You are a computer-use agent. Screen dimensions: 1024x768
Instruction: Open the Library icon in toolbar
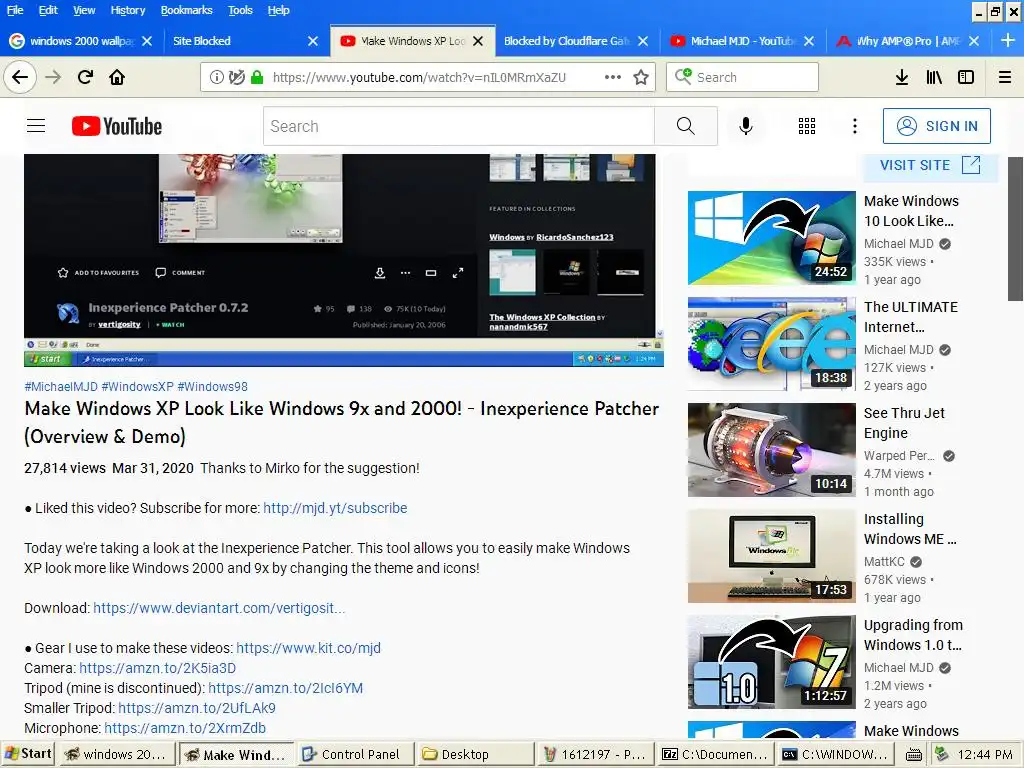pyautogui.click(x=934, y=77)
